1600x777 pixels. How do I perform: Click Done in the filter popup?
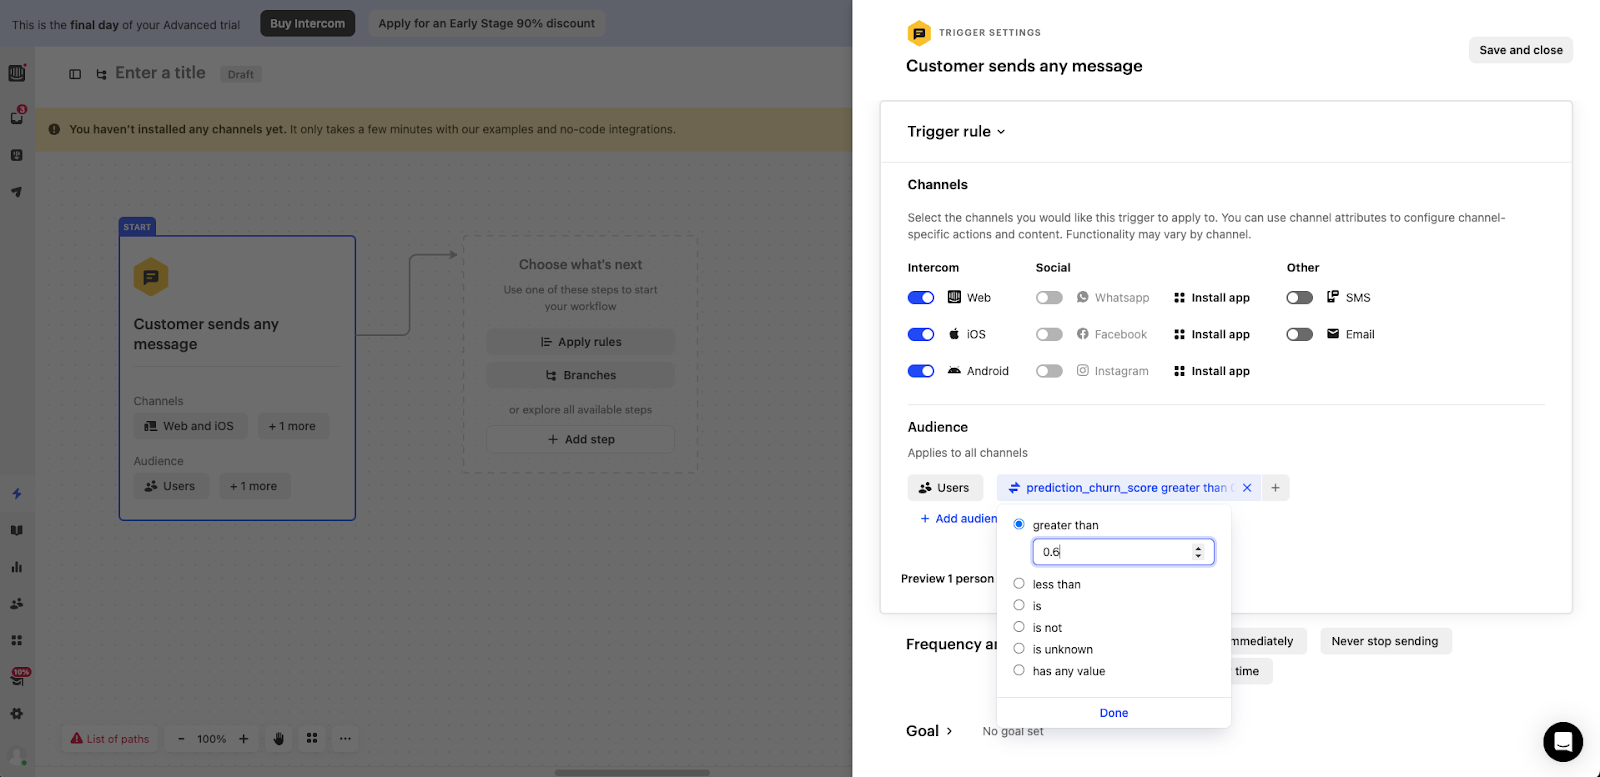click(x=1114, y=713)
